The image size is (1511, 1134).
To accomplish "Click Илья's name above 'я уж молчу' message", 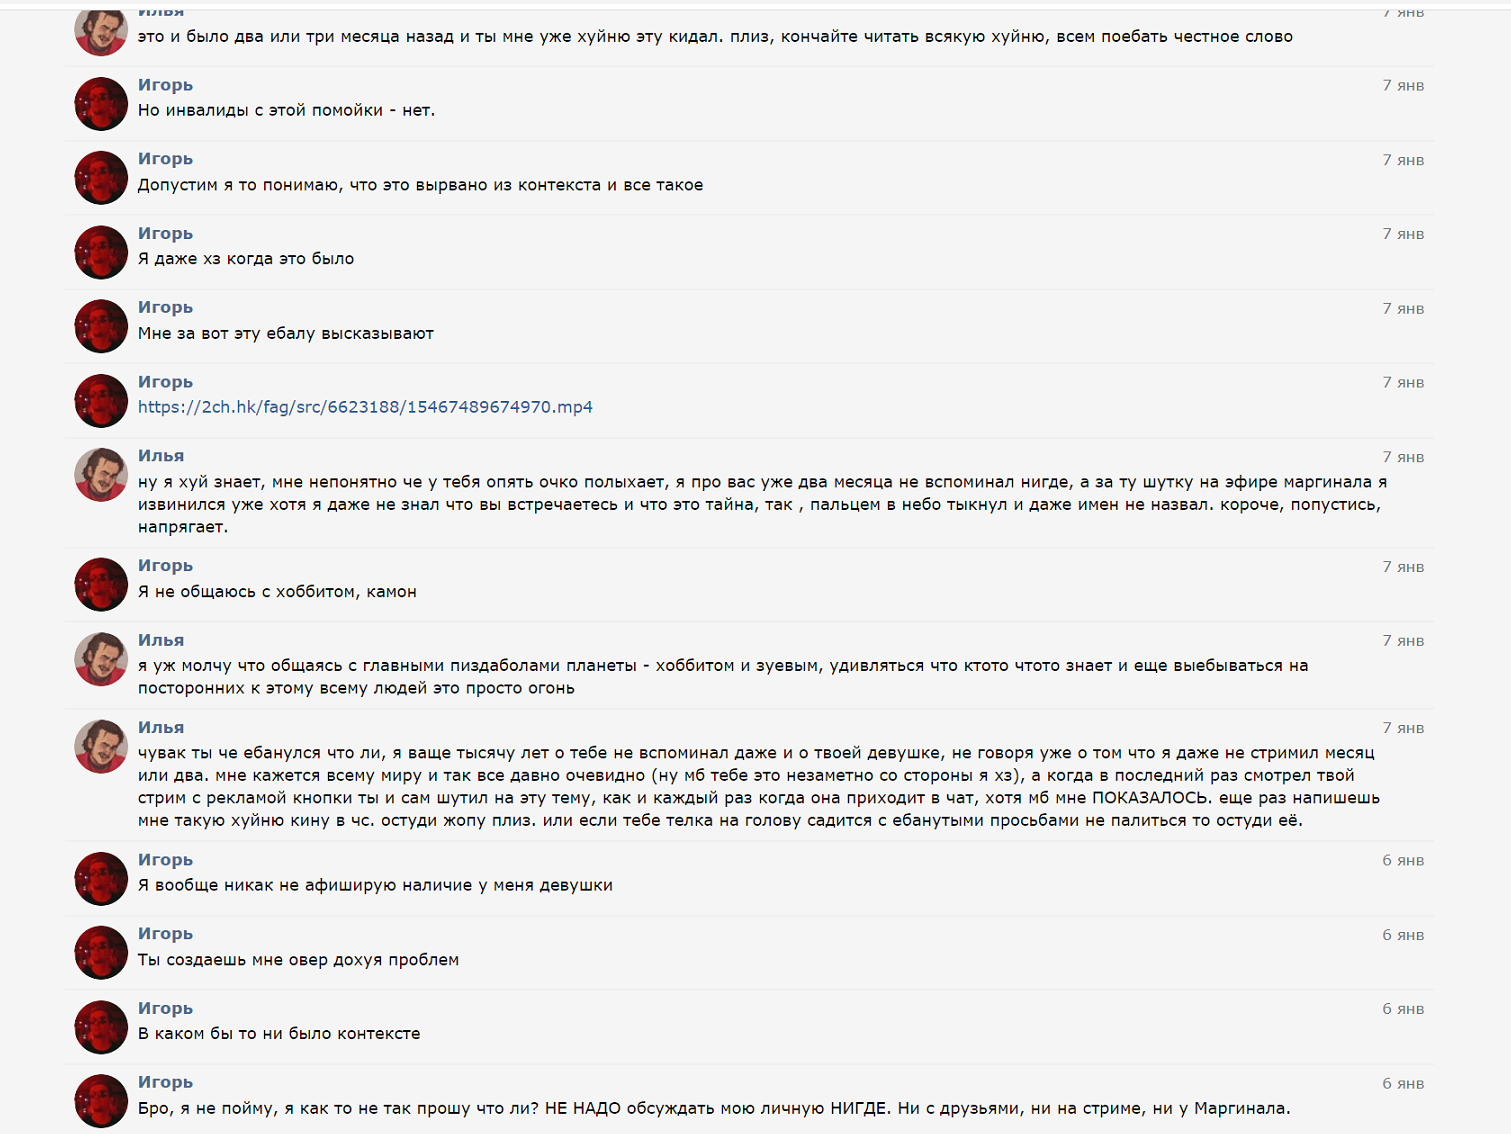I will [x=161, y=640].
